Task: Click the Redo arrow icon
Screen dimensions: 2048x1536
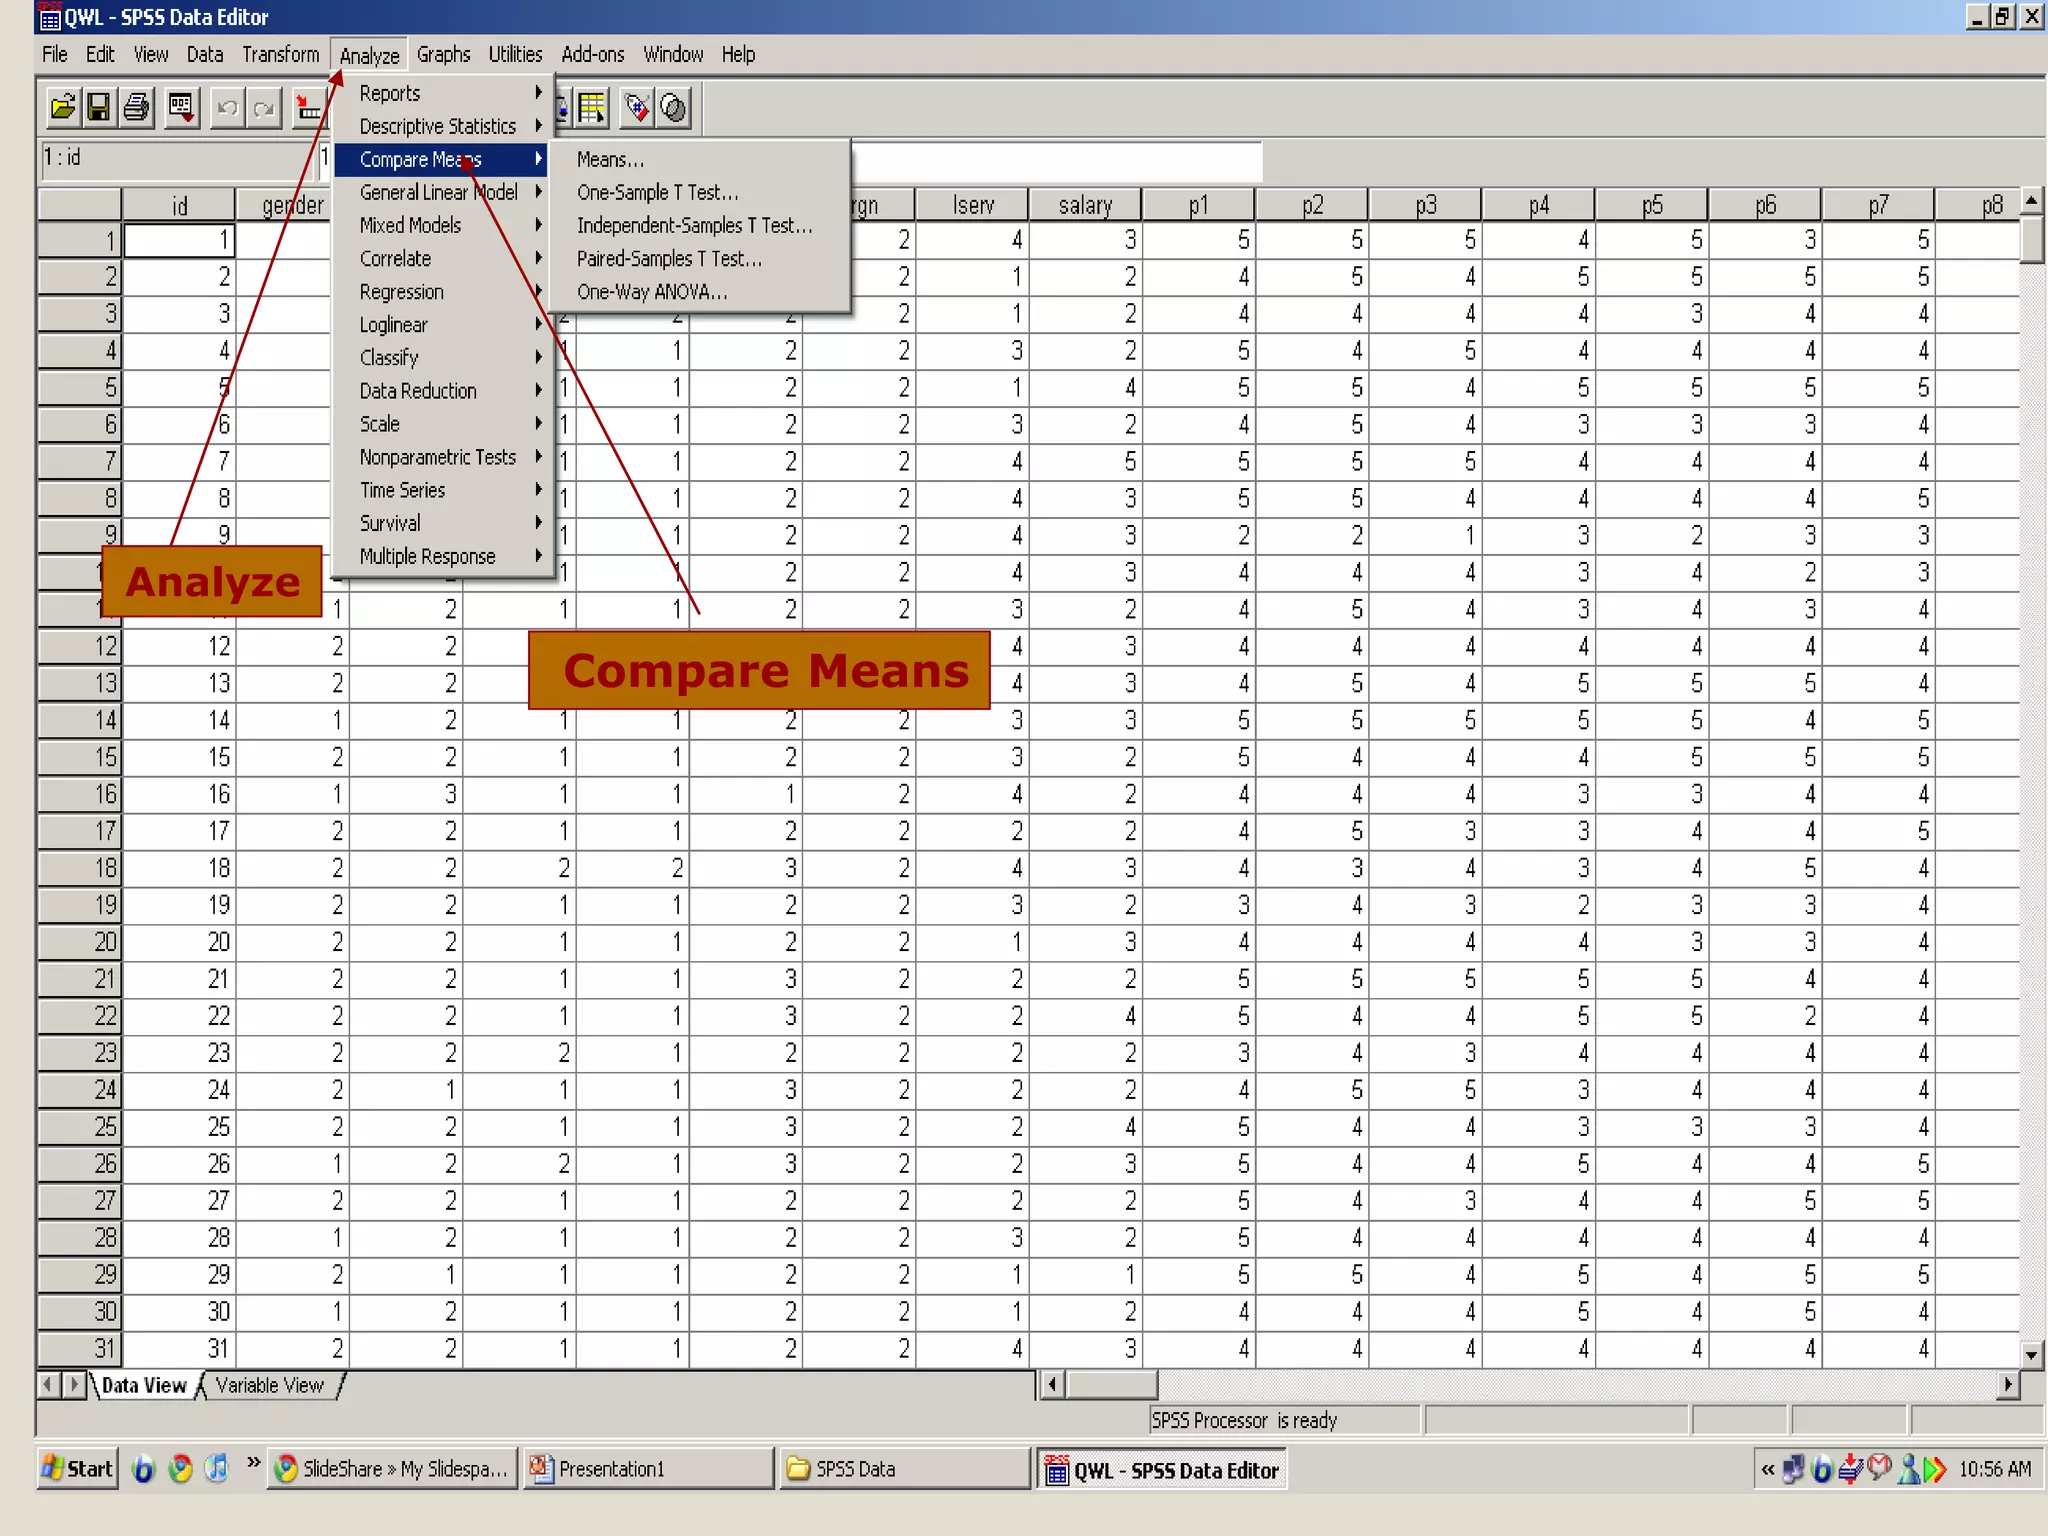Action: pyautogui.click(x=264, y=107)
